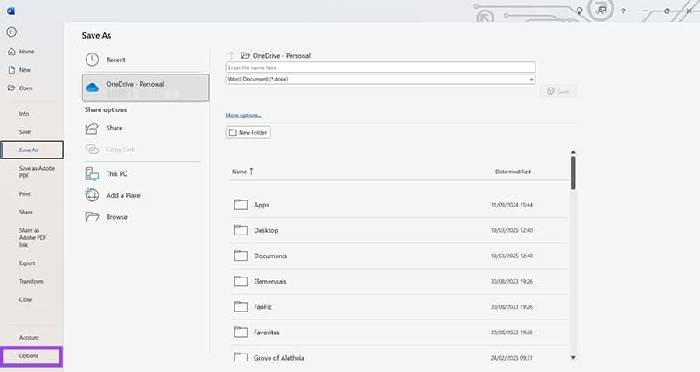Screen dimensions: 700x372
Task: Click the lightbulb icon in title bar
Action: click(x=579, y=11)
